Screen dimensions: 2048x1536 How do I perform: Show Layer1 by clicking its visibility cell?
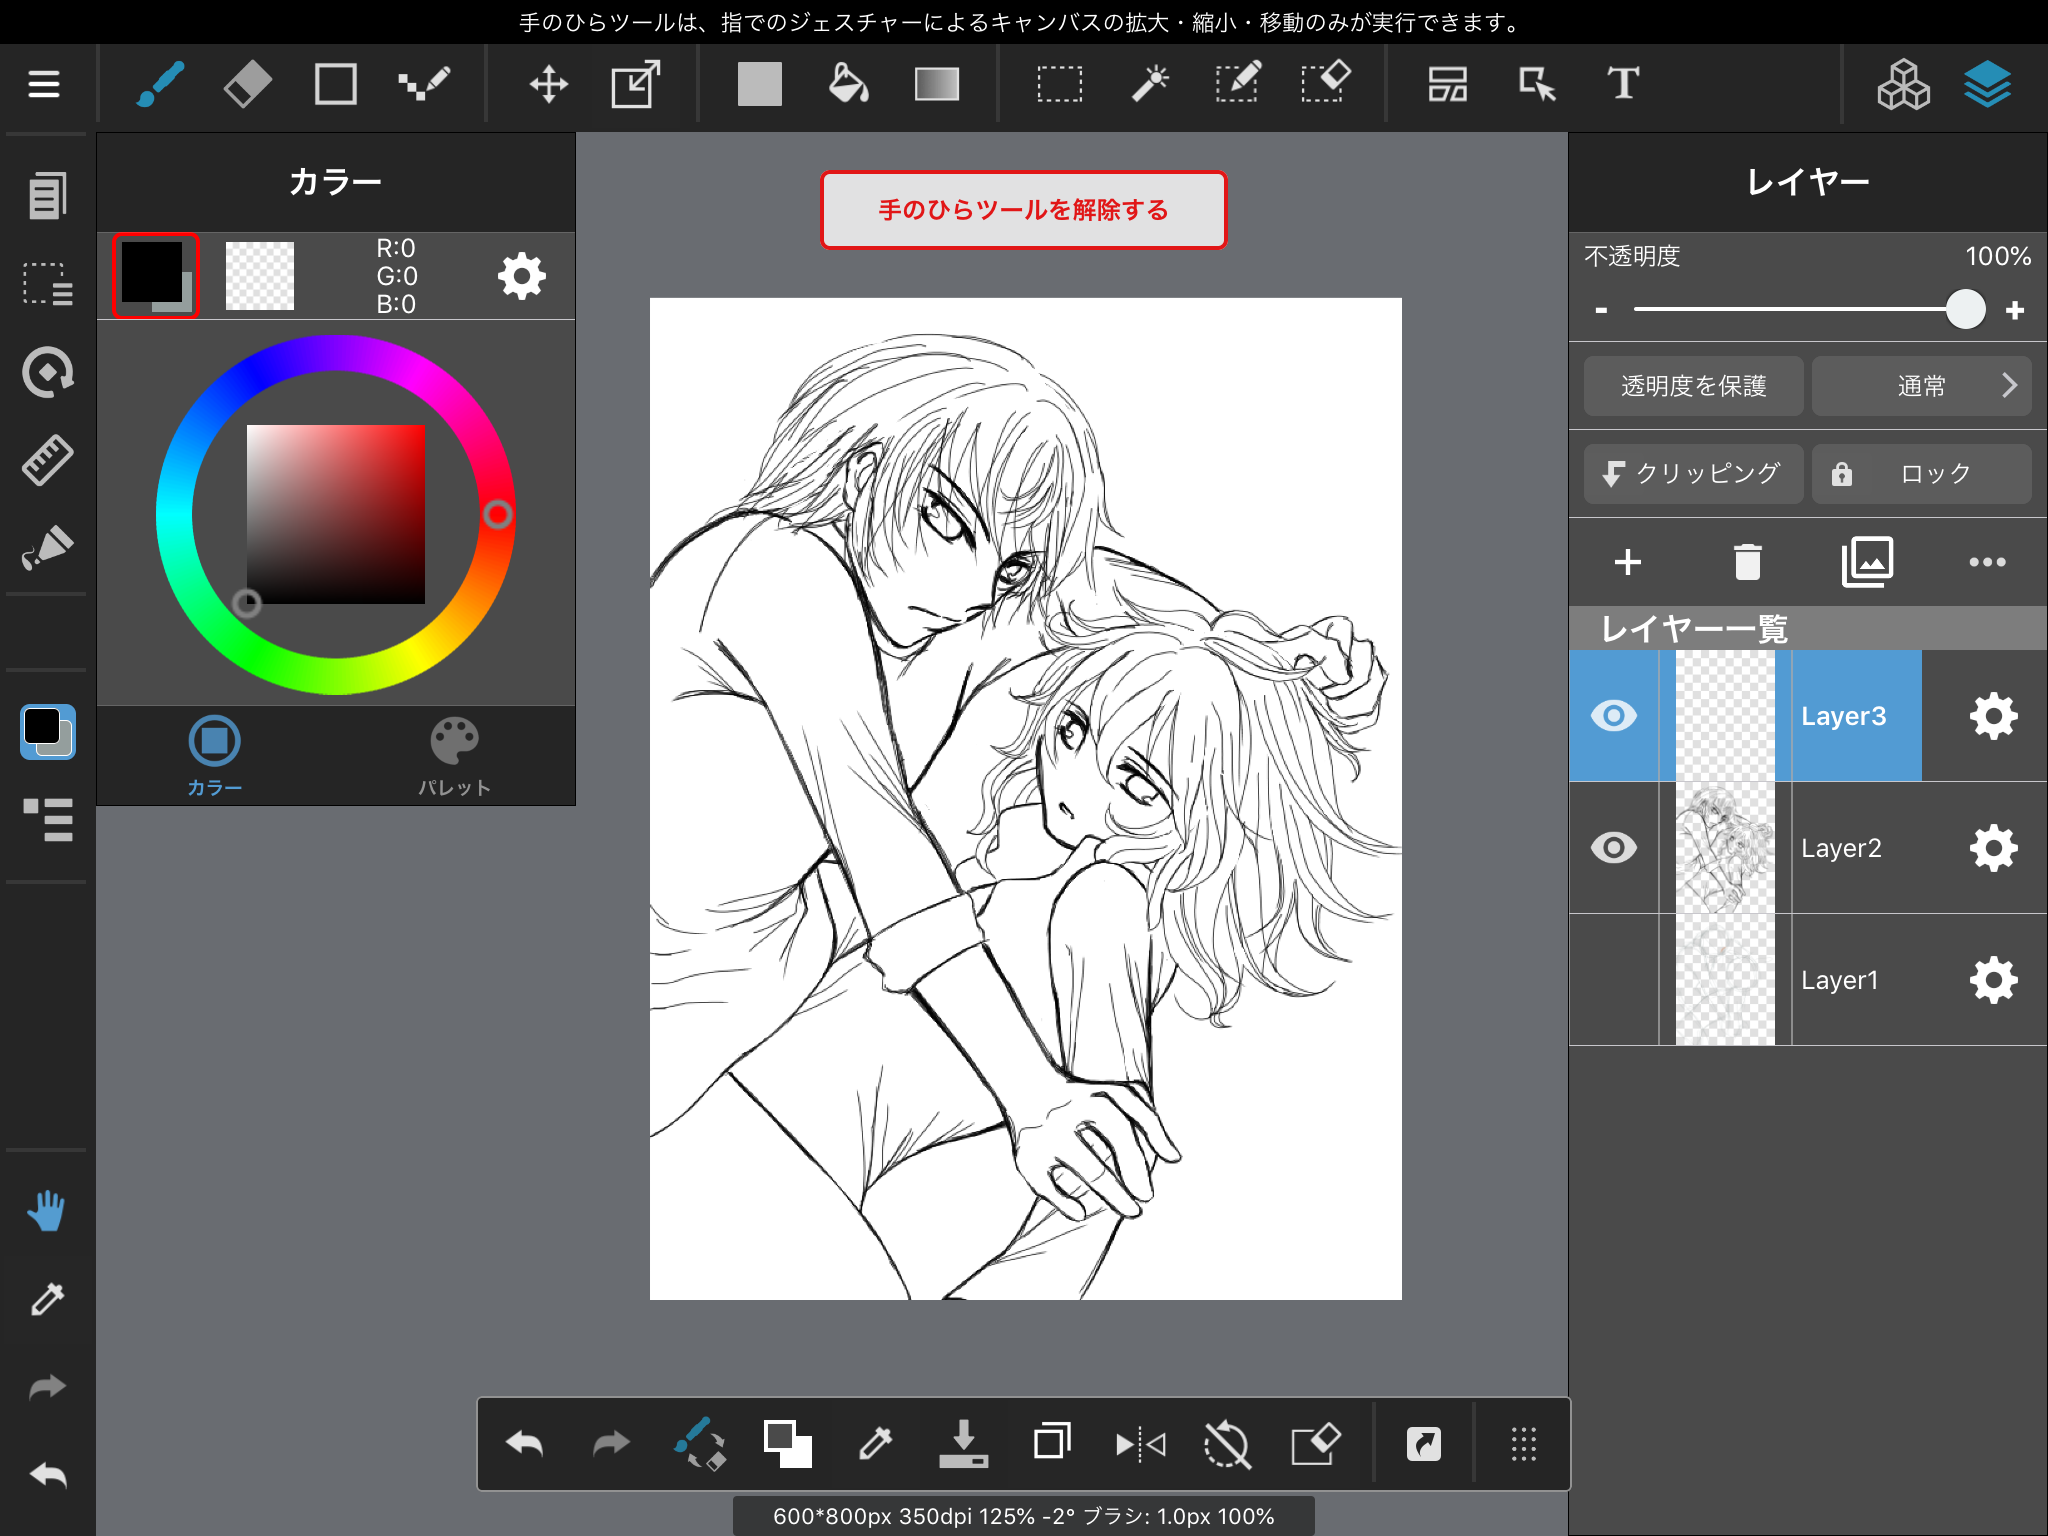pos(1613,980)
